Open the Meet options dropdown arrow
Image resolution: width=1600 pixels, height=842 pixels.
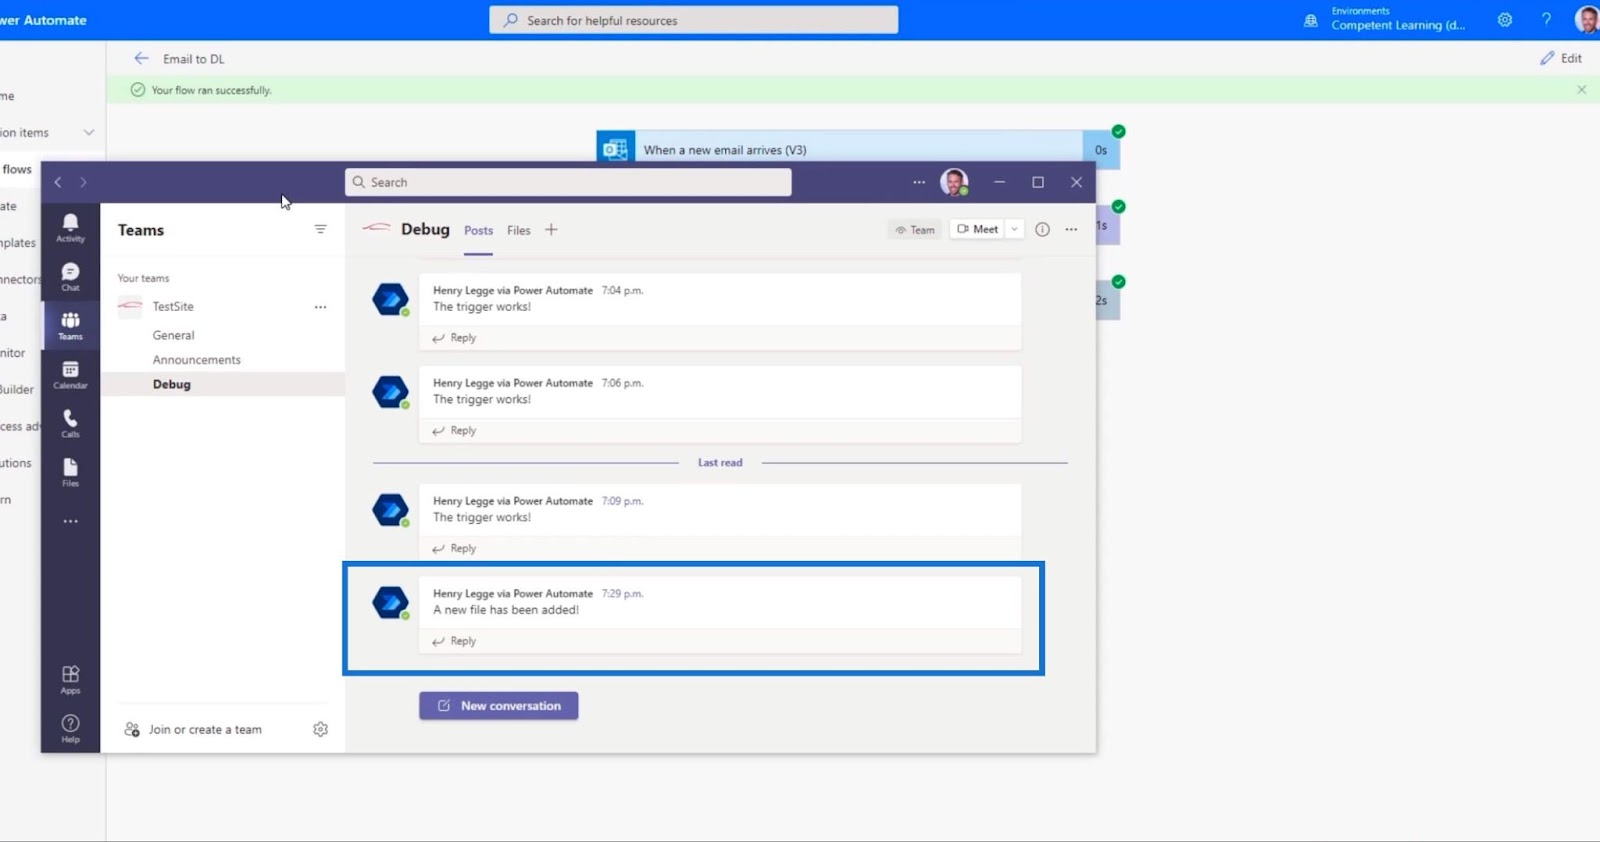point(1014,229)
